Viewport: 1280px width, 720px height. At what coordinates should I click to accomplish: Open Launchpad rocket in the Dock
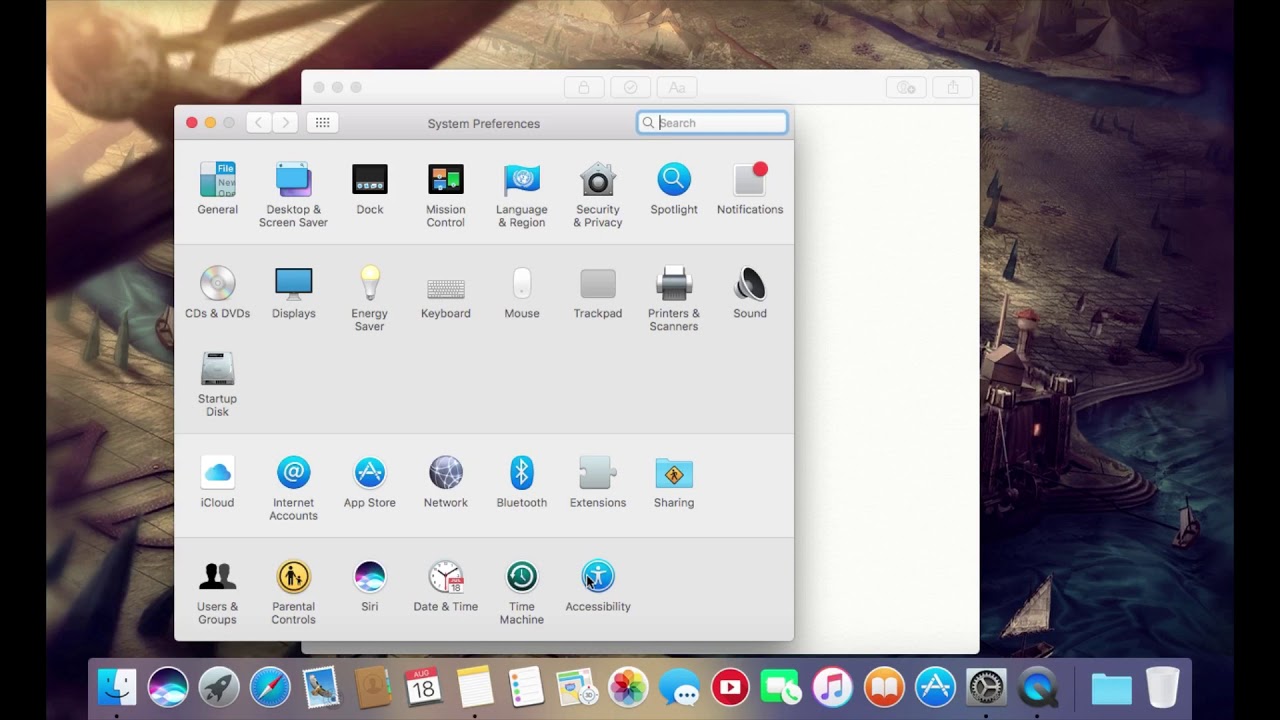point(219,687)
